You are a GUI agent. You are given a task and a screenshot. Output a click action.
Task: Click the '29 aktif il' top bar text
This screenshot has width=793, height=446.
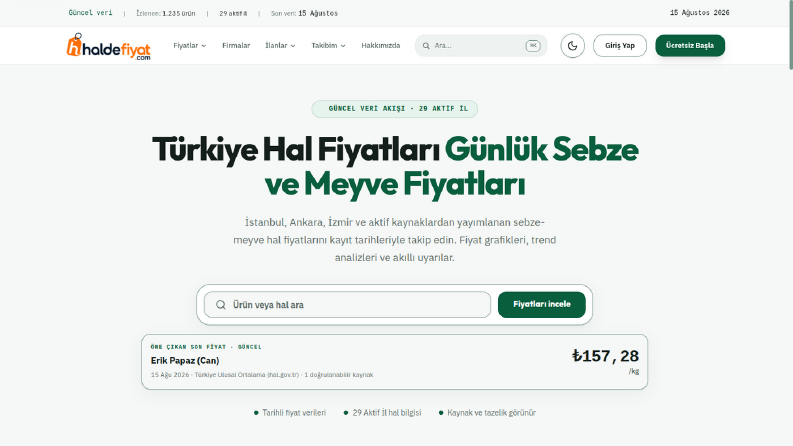(233, 14)
